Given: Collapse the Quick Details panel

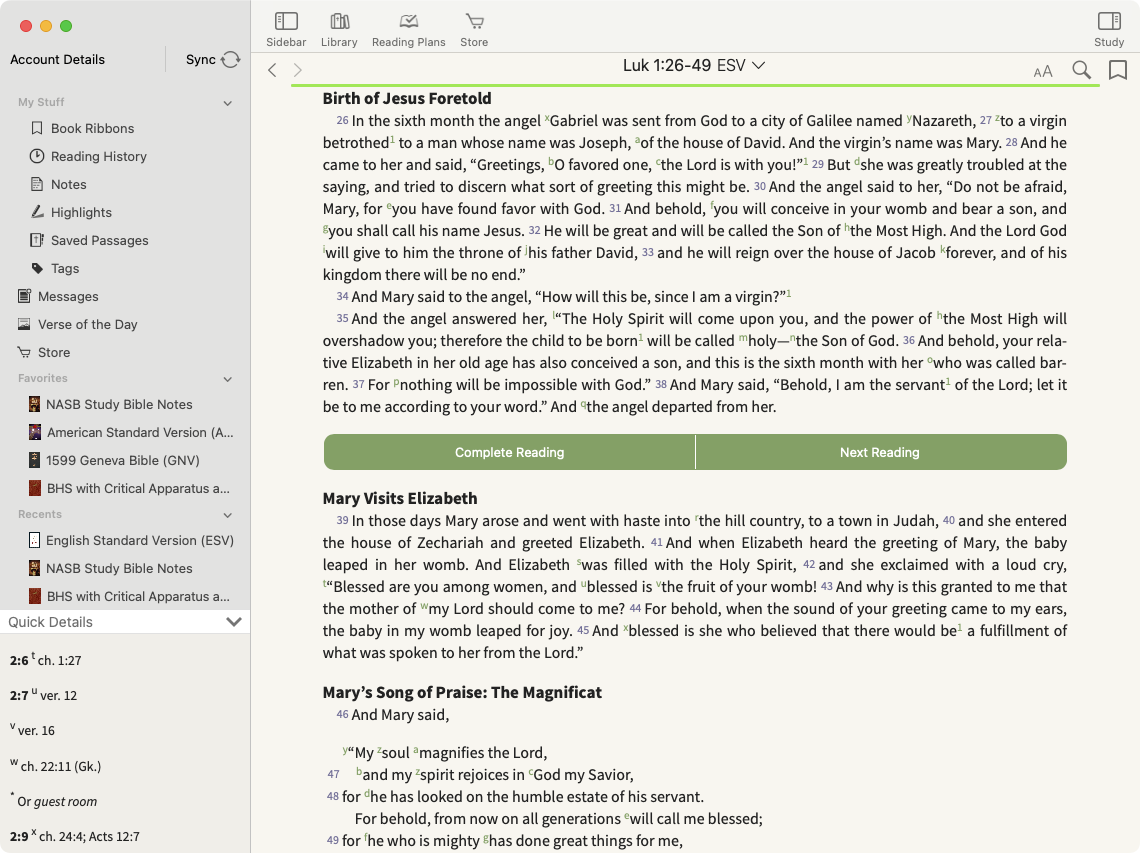Looking at the screenshot, I should (x=234, y=622).
